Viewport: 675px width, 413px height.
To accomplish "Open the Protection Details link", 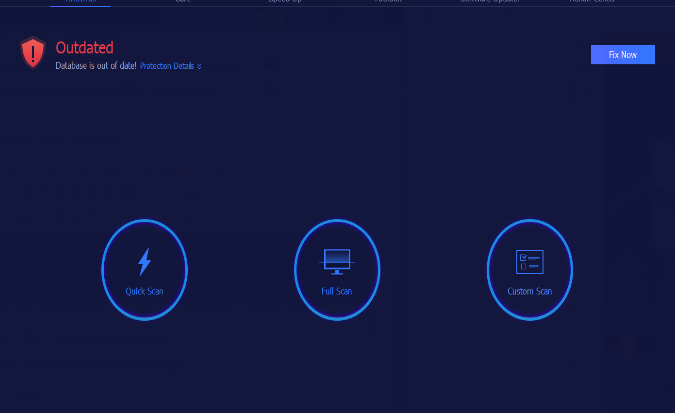I will coord(165,66).
